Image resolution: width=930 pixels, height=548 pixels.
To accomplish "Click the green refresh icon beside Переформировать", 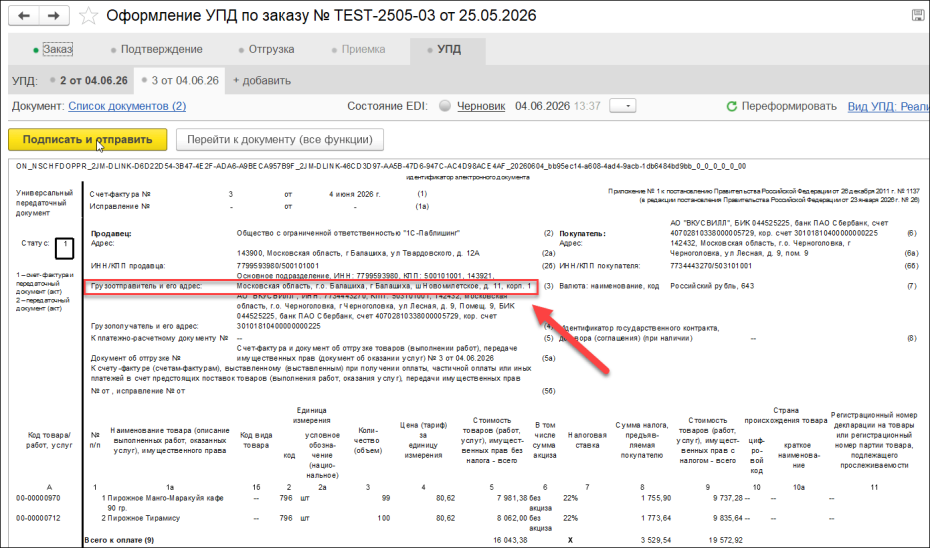I will click(x=731, y=106).
